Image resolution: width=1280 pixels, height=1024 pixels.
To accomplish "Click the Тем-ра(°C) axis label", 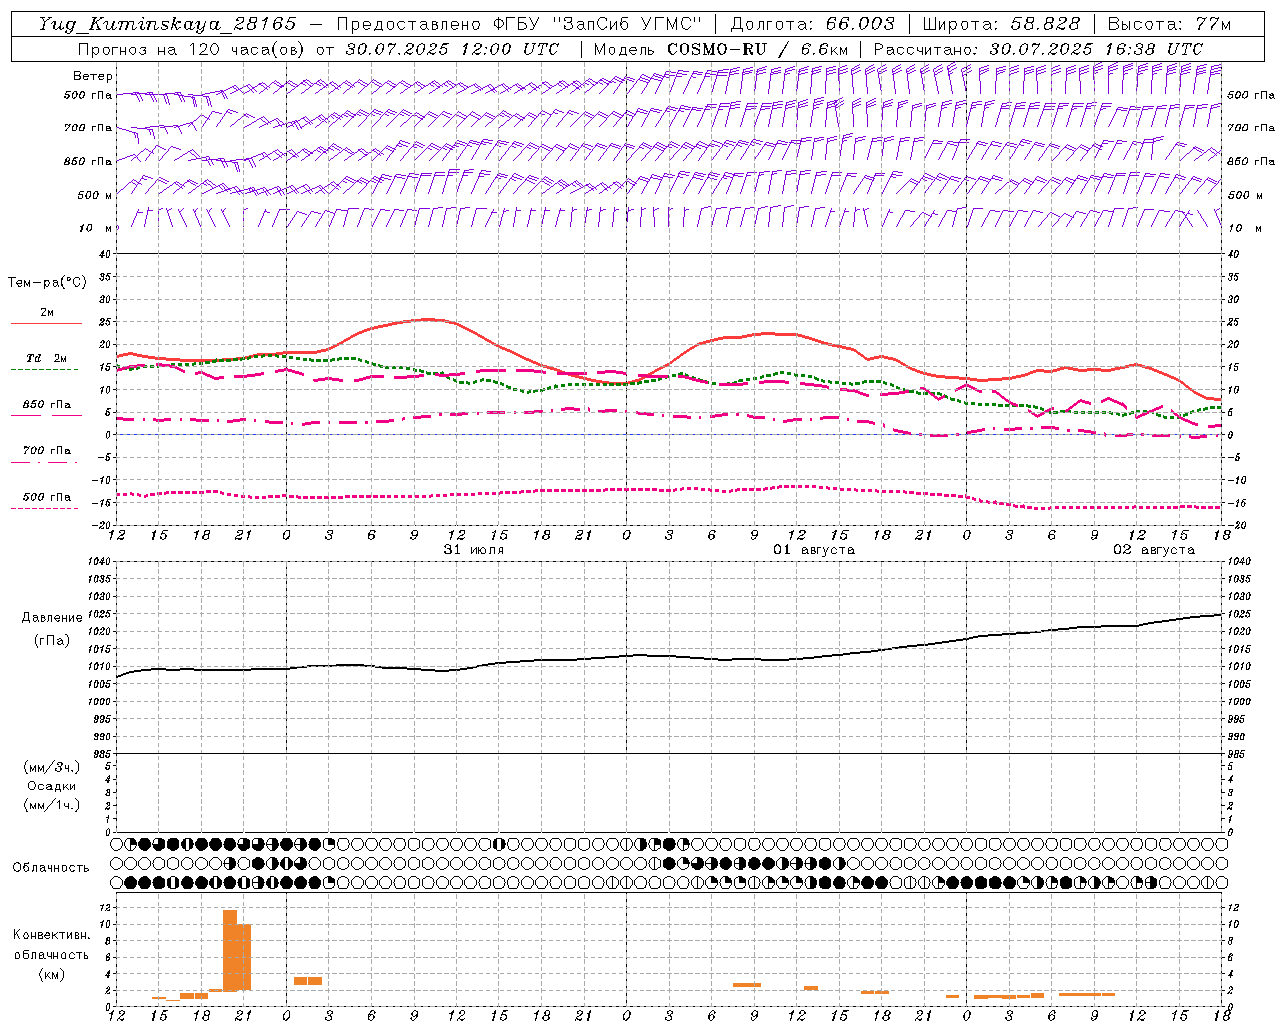I will (x=47, y=283).
